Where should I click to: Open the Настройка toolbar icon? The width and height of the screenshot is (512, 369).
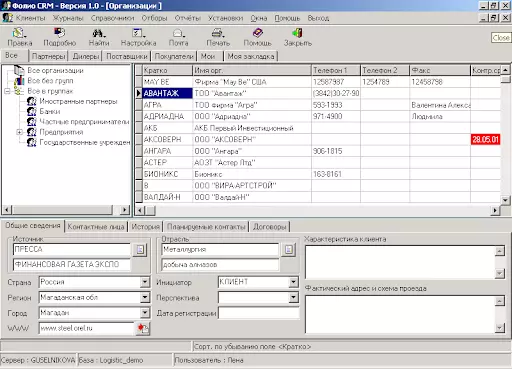coord(138,33)
